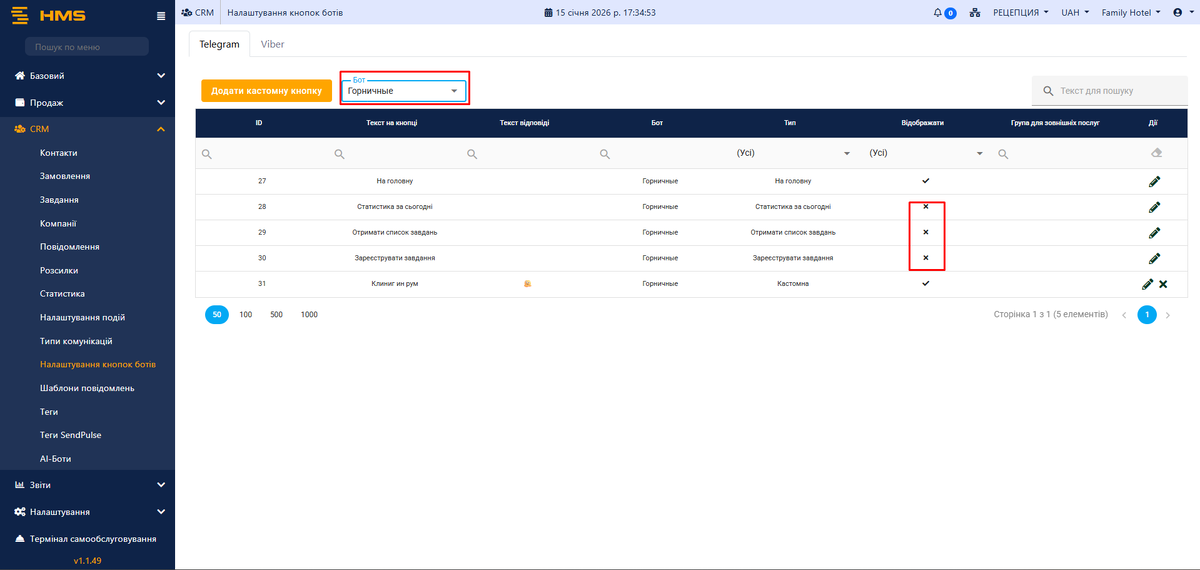
Task: Open Шаблони повідомлень in sidebar
Action: [x=87, y=388]
